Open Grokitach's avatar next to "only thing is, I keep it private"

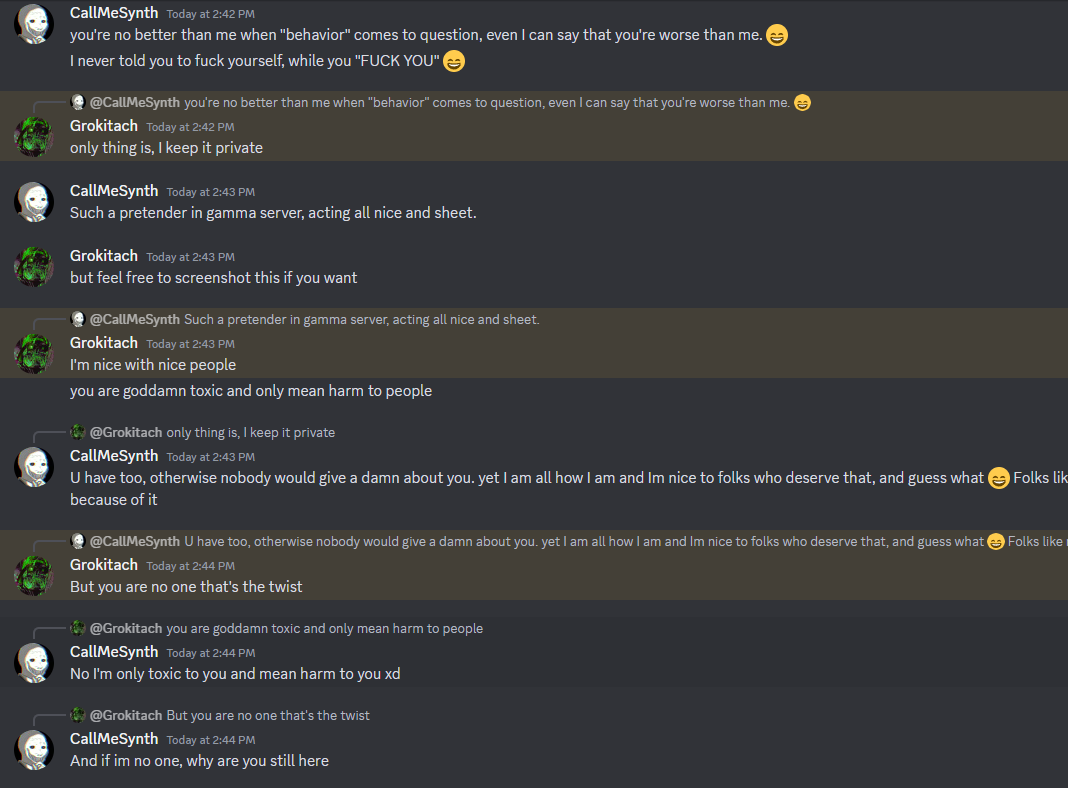click(x=33, y=136)
